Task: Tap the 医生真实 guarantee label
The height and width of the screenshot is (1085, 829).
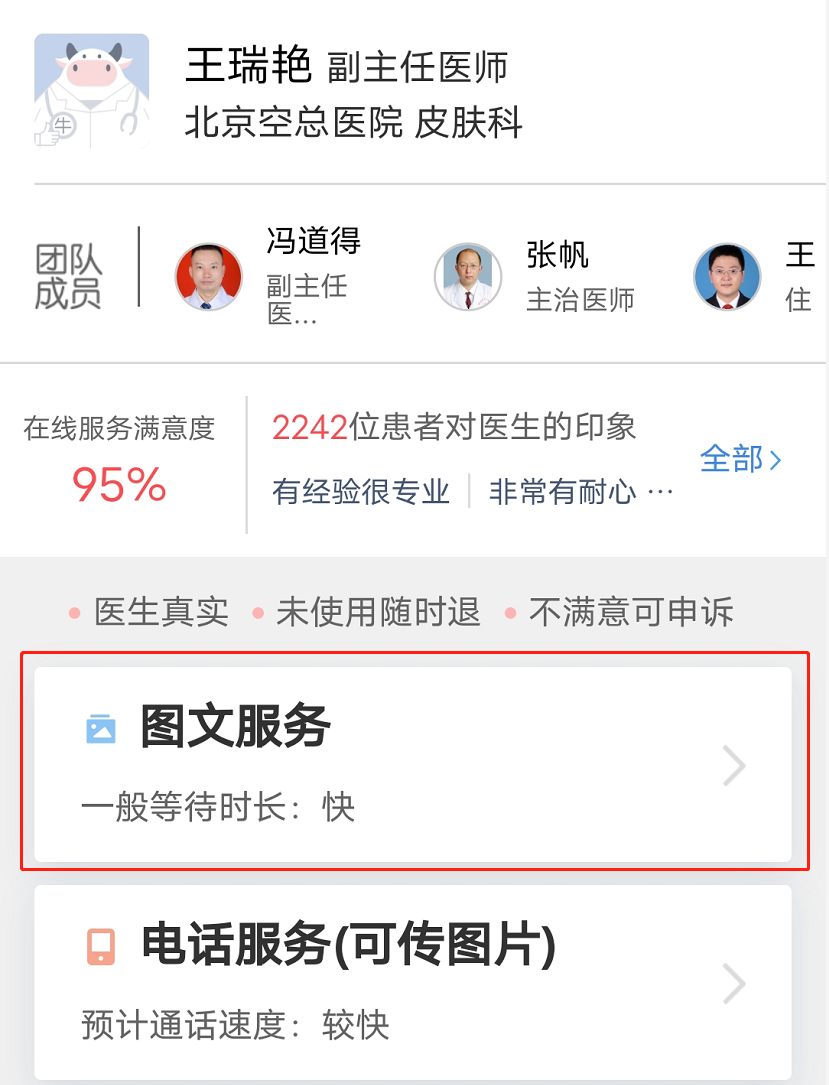Action: (x=161, y=612)
